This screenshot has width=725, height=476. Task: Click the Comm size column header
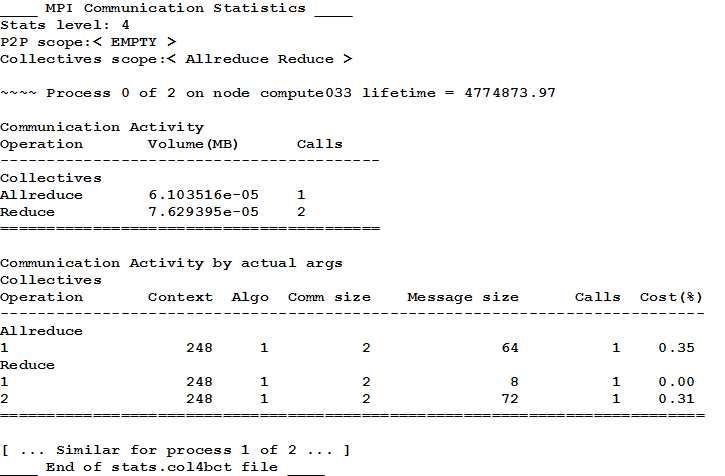(x=329, y=297)
